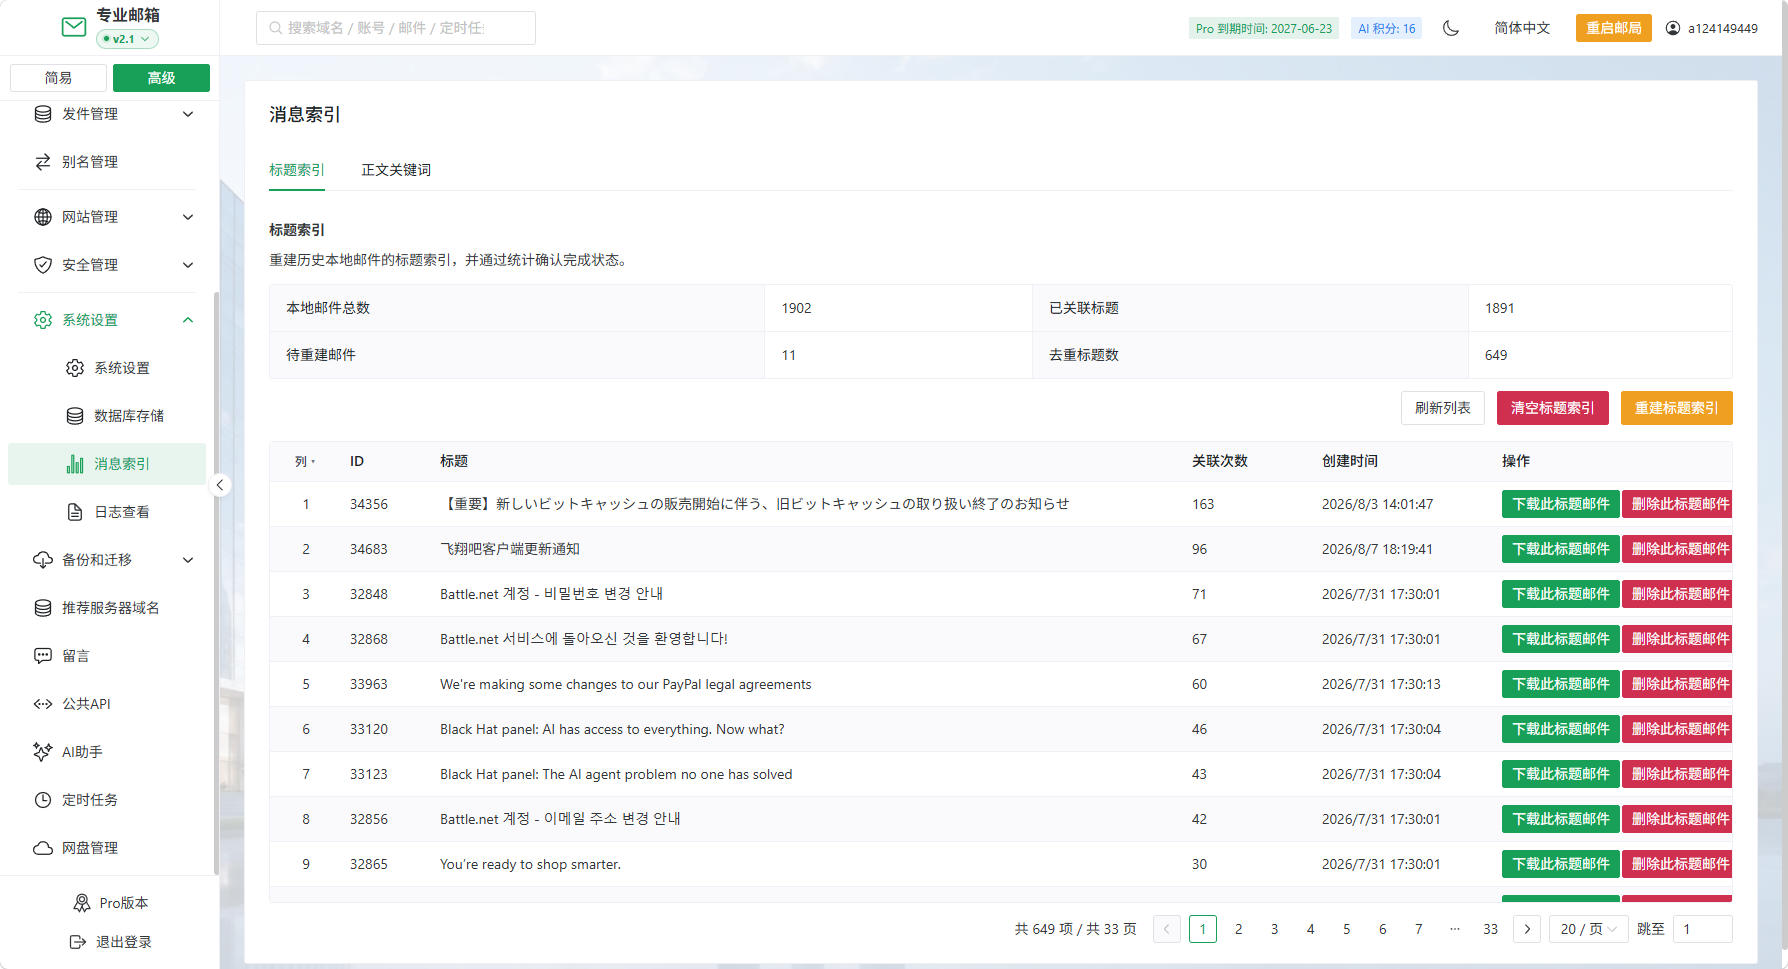The width and height of the screenshot is (1788, 969).
Task: Click the 重建标题索引 button
Action: pyautogui.click(x=1676, y=408)
